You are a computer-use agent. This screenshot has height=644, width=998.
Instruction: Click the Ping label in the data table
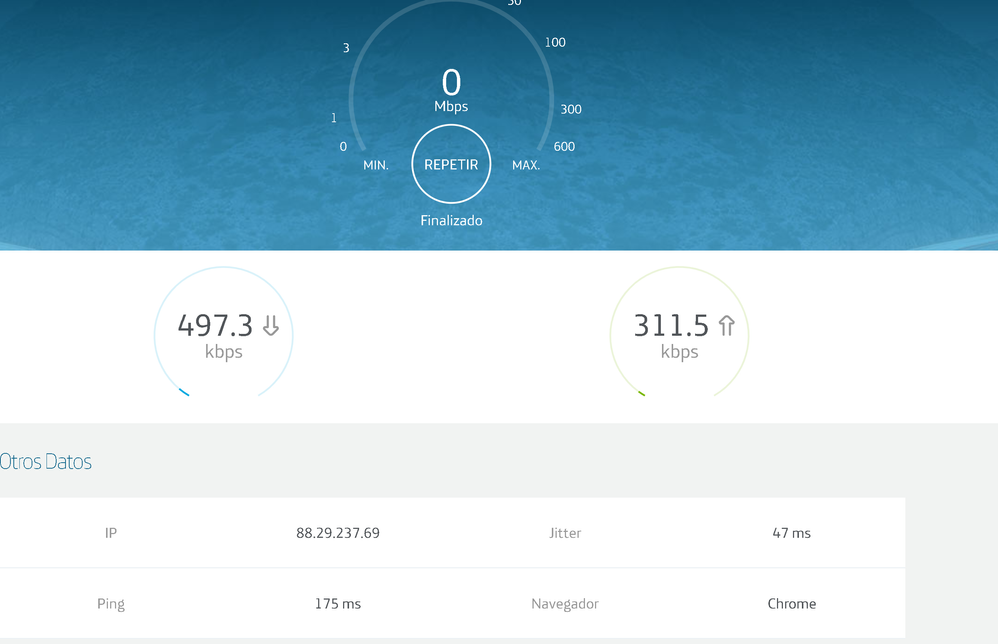pos(111,604)
